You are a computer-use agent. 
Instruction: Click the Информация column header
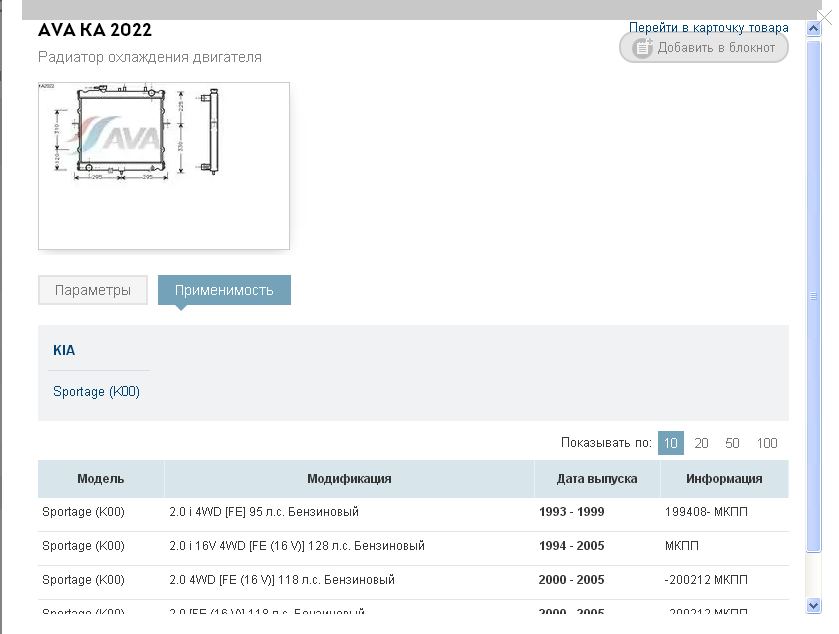(x=724, y=479)
